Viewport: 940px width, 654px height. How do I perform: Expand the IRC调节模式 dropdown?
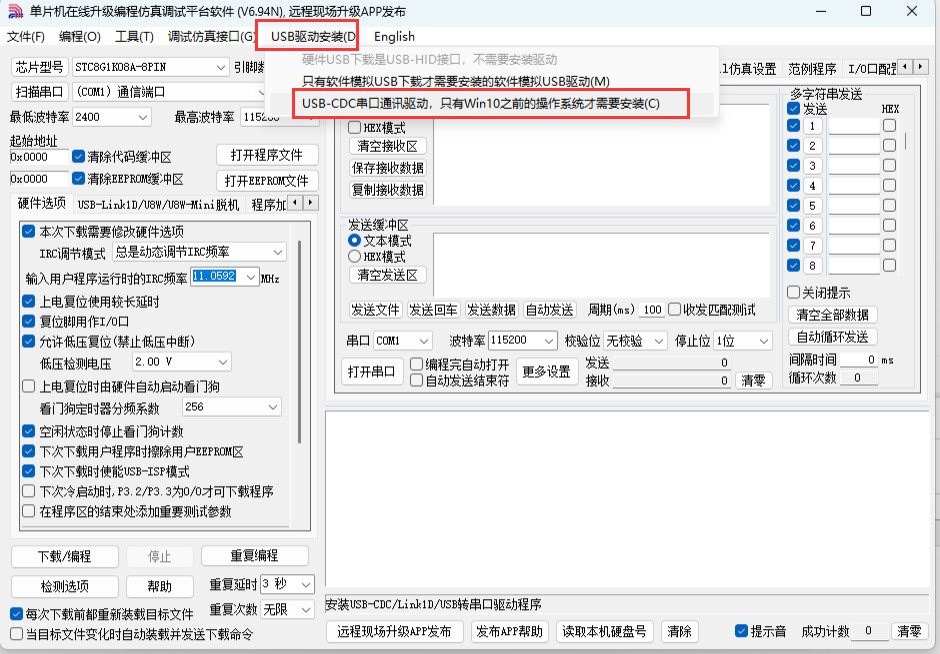pyautogui.click(x=278, y=252)
